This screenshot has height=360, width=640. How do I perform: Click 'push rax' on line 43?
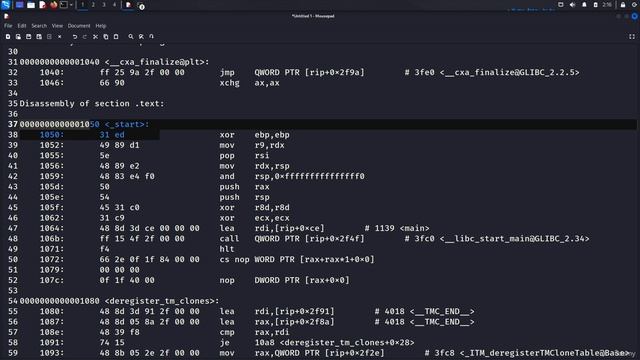tap(244, 187)
